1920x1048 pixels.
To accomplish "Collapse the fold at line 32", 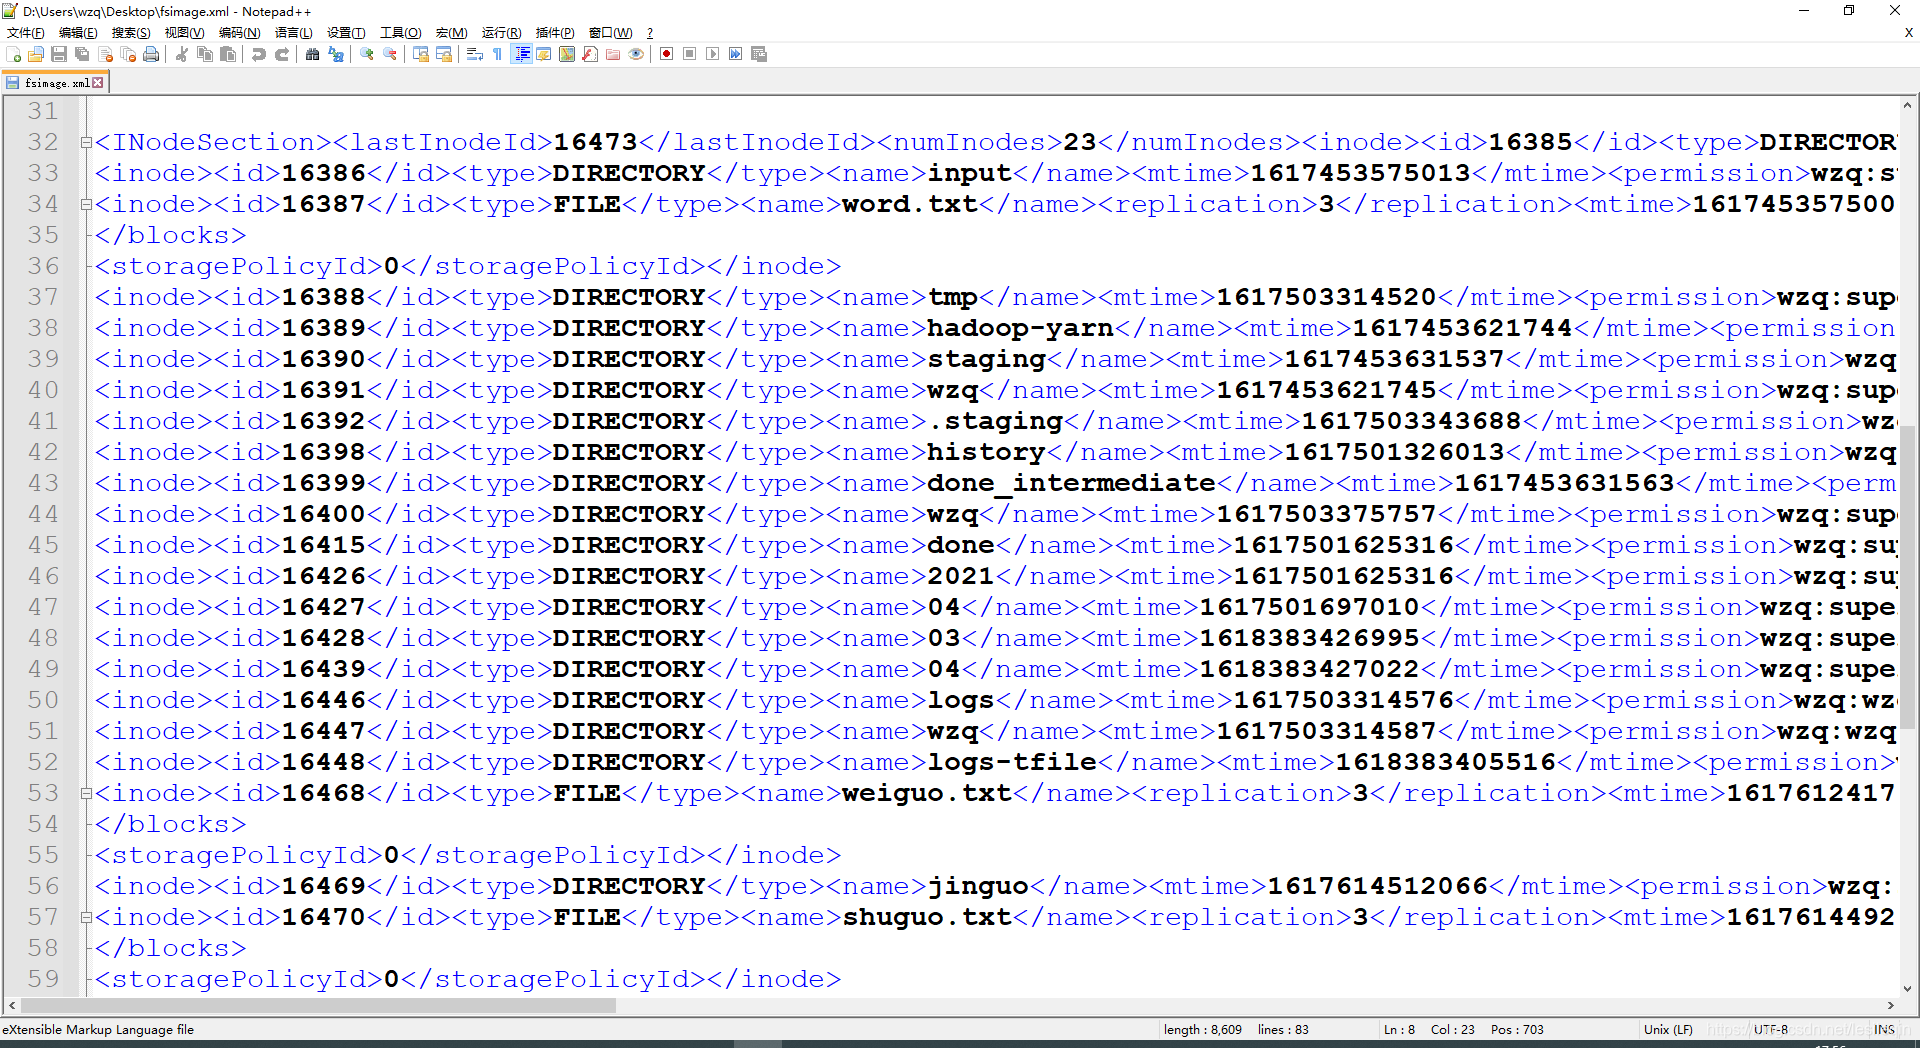I will tap(86, 143).
